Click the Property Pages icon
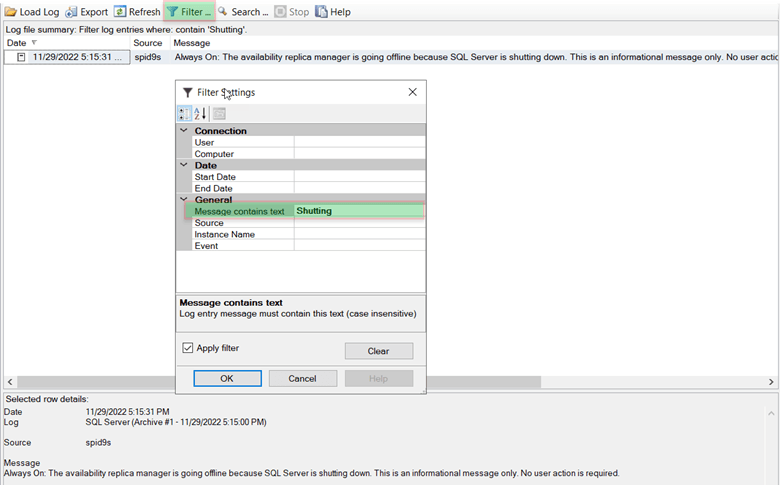 coord(219,113)
